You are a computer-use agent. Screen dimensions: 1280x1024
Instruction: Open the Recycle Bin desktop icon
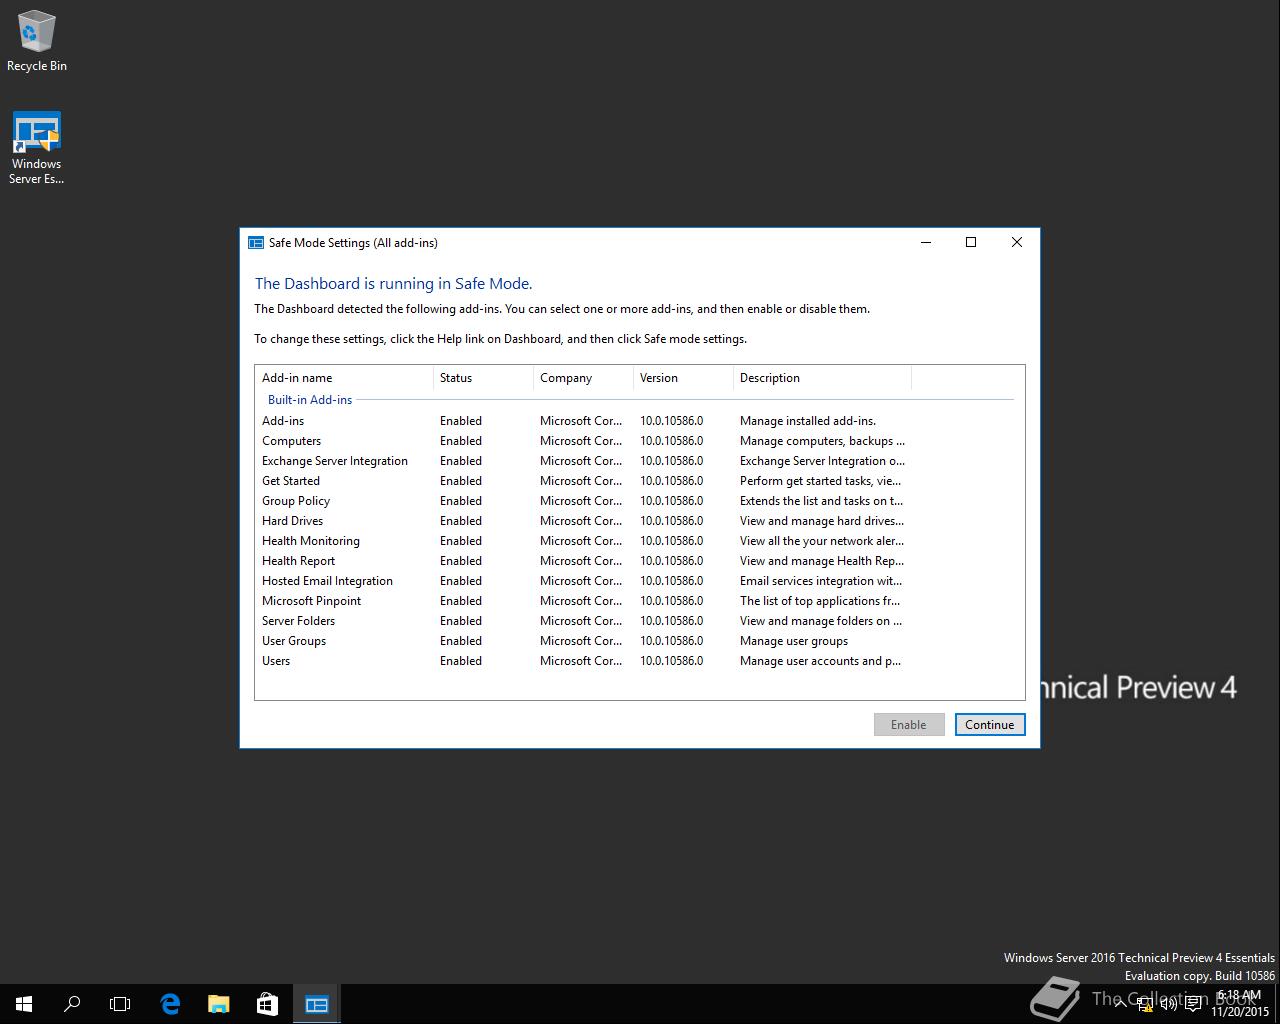tap(36, 41)
